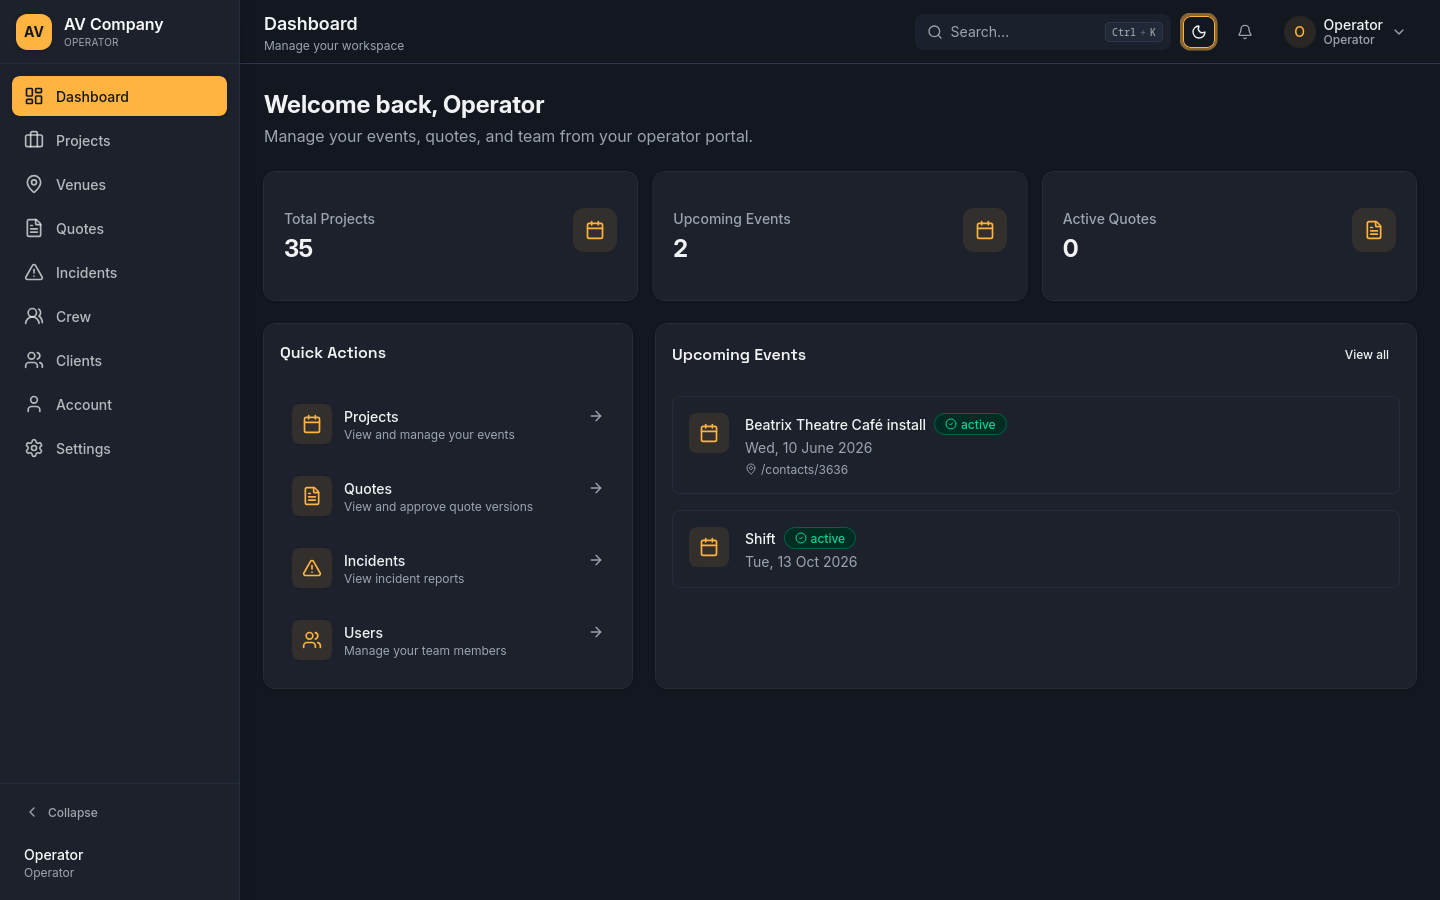
Task: Click Tue, 13 Oct 2026 date
Action: pyautogui.click(x=801, y=562)
